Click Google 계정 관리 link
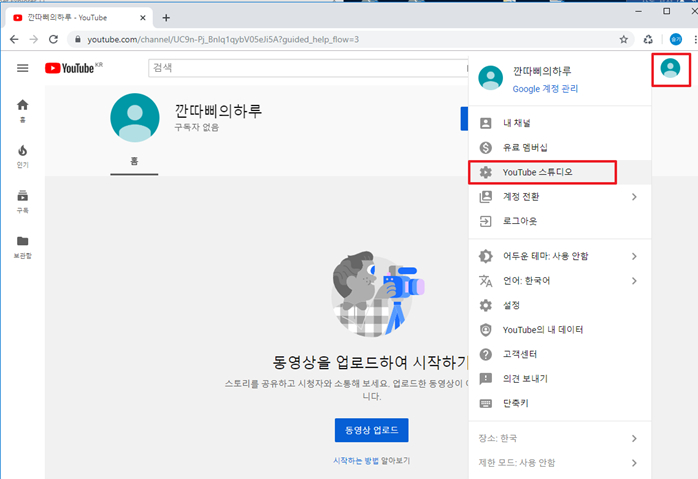 (545, 89)
